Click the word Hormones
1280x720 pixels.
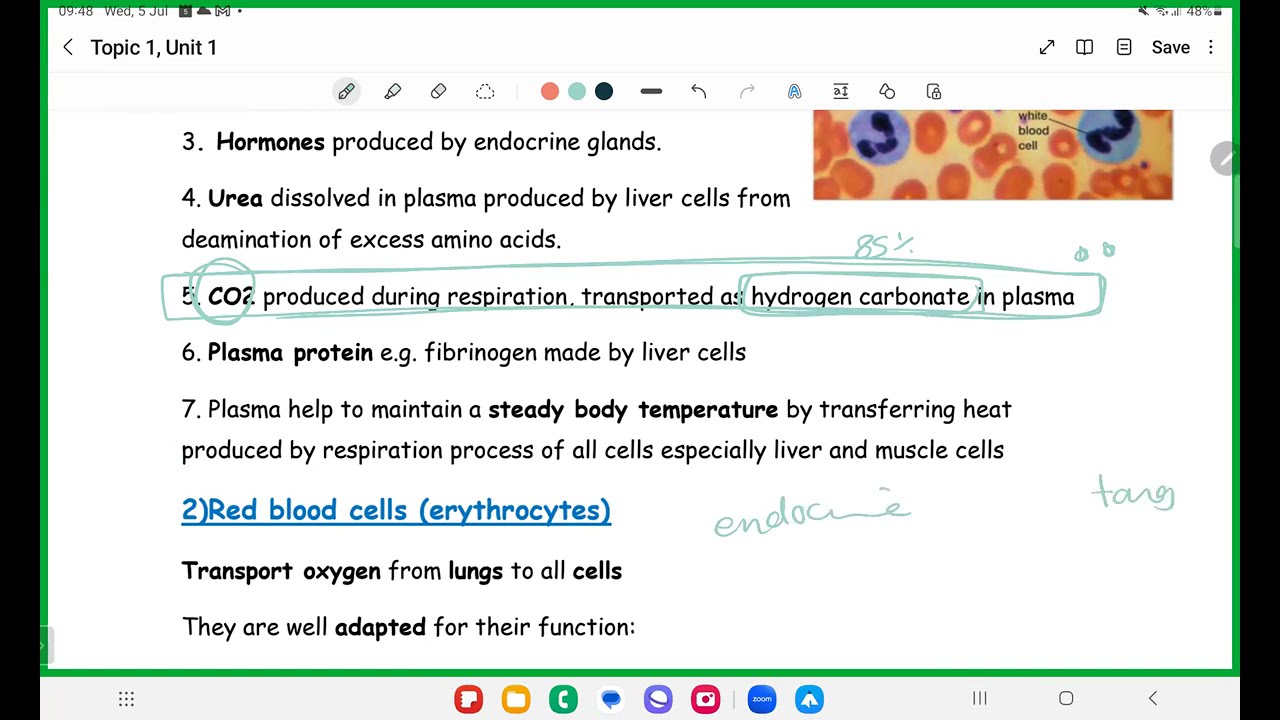(270, 142)
